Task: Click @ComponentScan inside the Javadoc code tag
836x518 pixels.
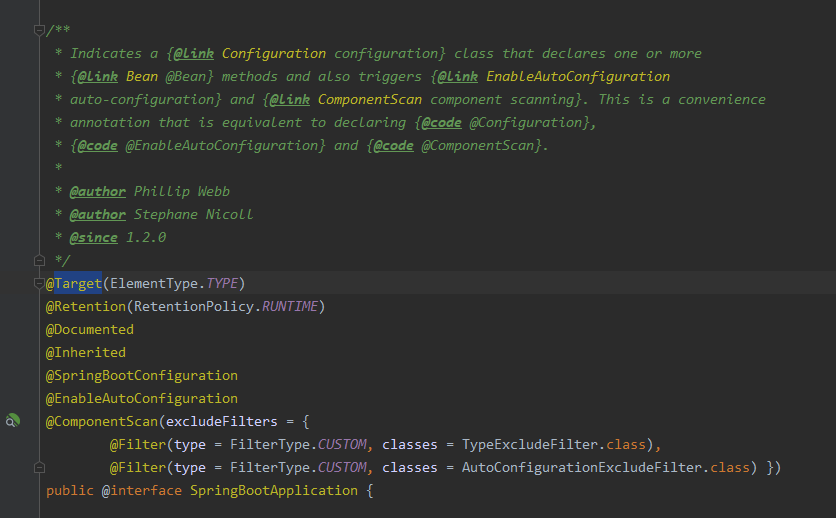Action: 478,145
